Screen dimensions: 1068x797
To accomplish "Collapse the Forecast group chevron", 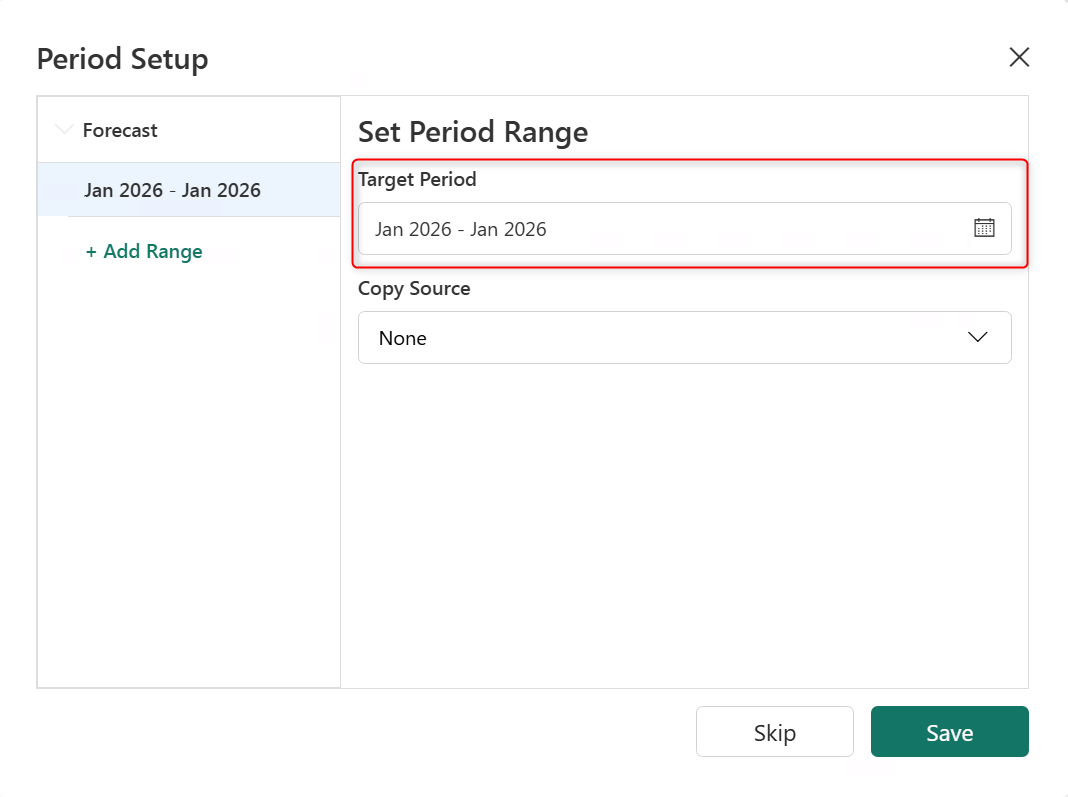I will 64,130.
